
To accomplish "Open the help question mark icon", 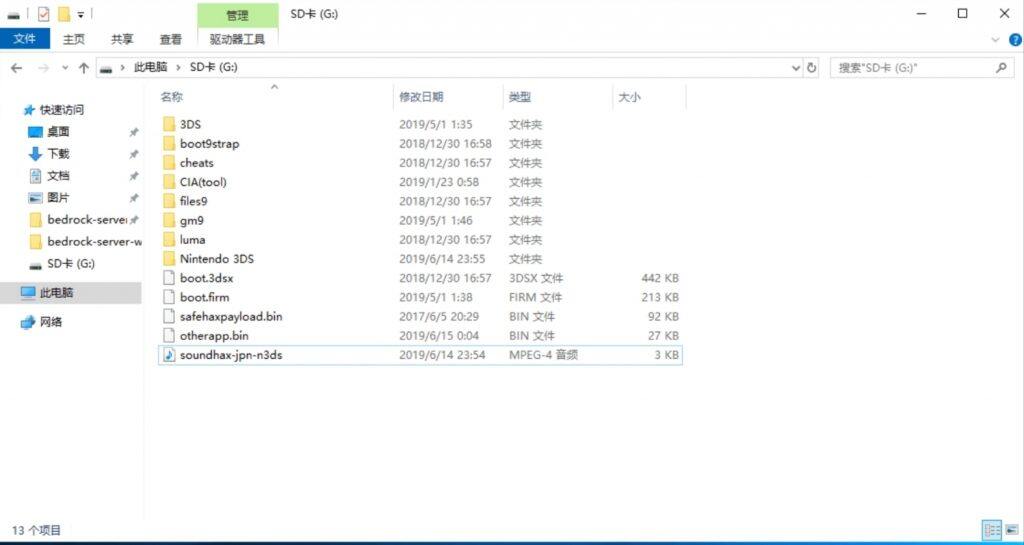I will coord(1016,40).
